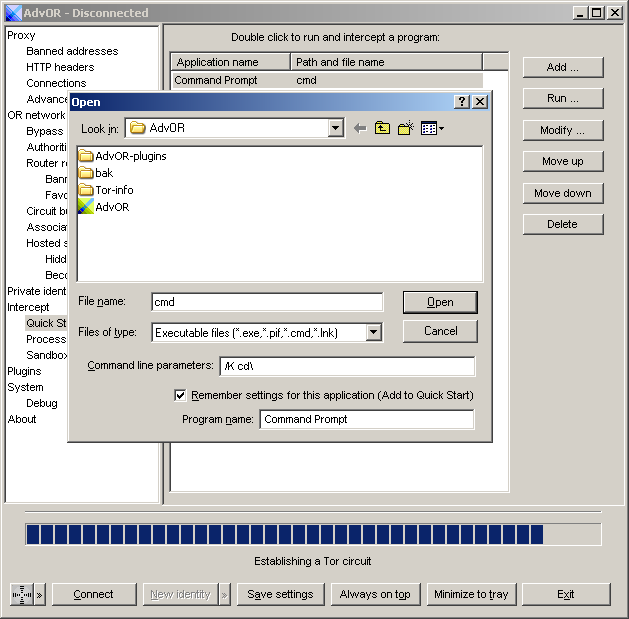629x619 pixels.
Task: Click the crosshair select-window icon button
Action: 22,594
